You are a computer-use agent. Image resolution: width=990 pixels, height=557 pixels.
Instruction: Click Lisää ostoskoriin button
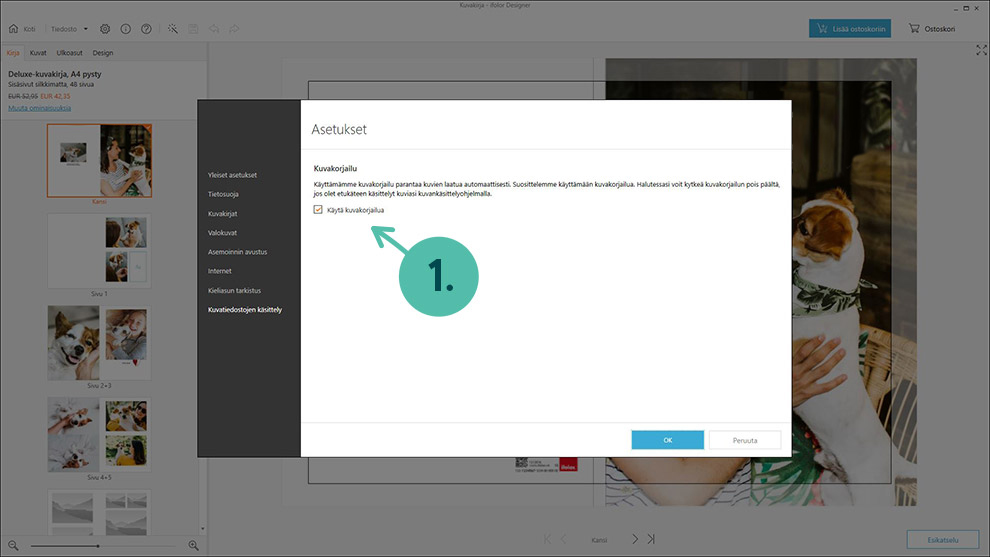pyautogui.click(x=850, y=28)
